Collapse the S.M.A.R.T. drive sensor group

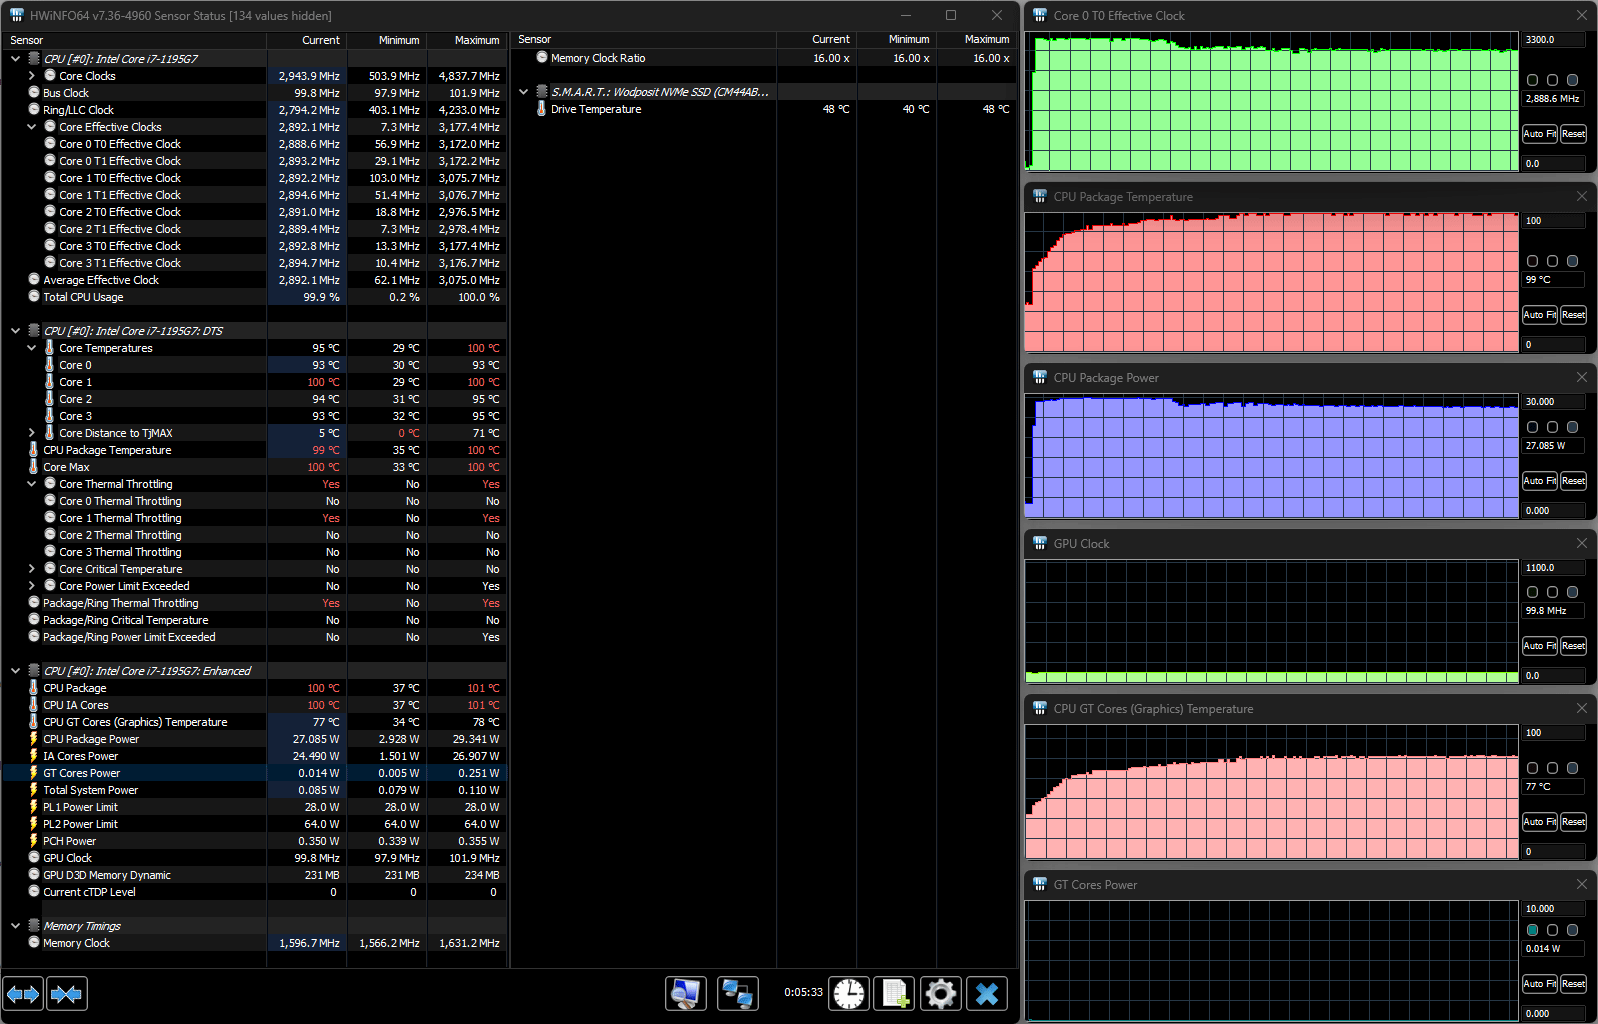pos(523,92)
